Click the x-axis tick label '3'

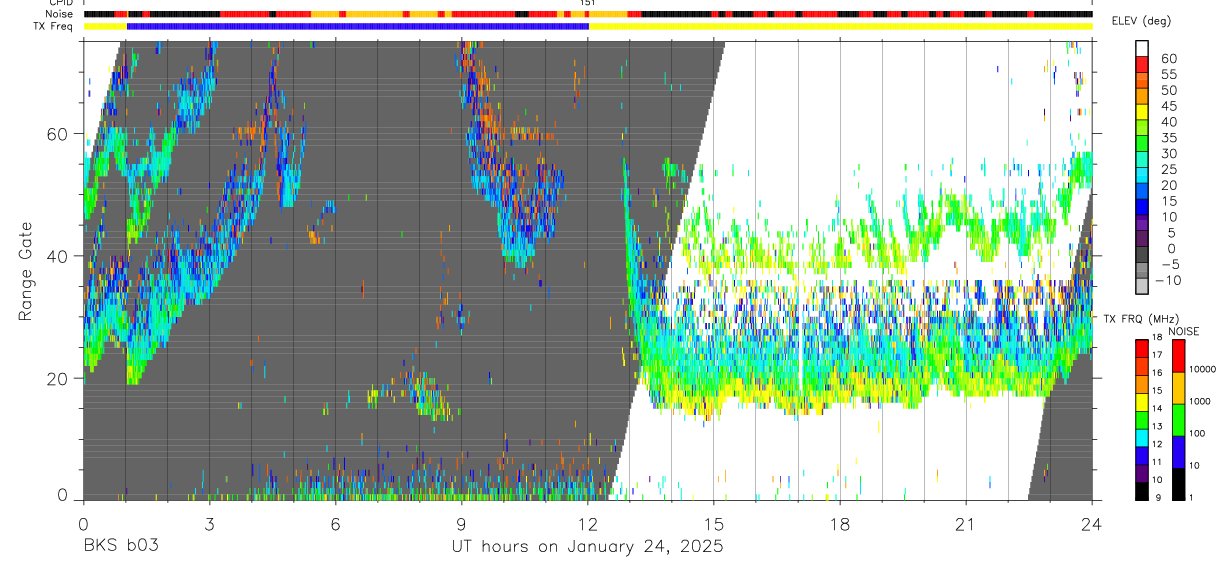pos(209,523)
